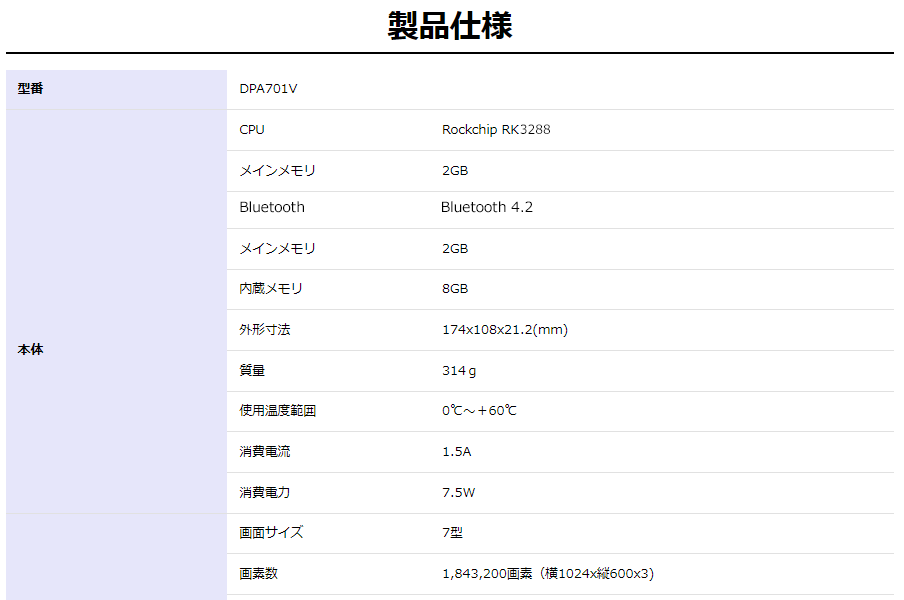Click the 使用温度範囲 label

point(277,411)
